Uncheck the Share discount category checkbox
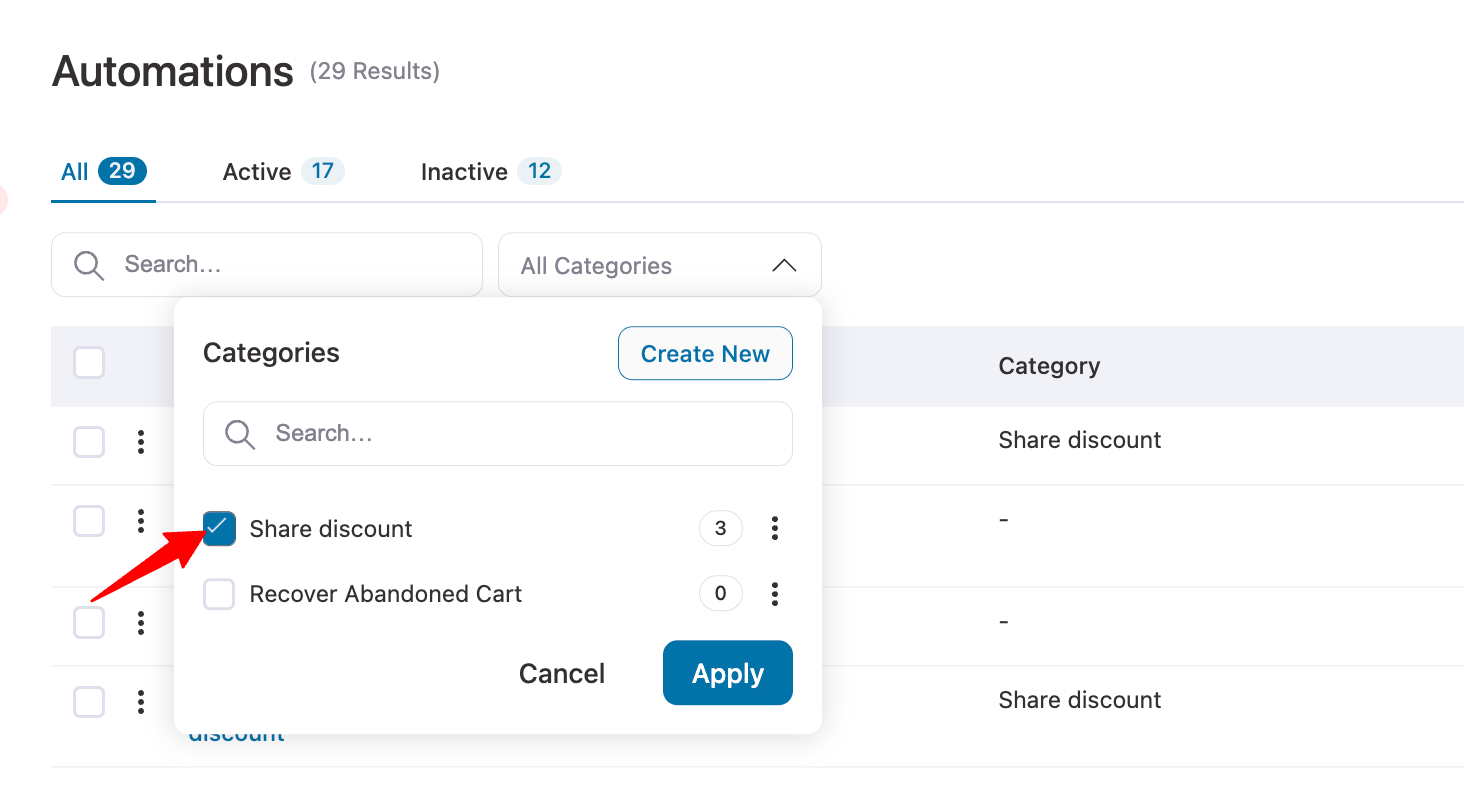The width and height of the screenshot is (1464, 786). (x=219, y=529)
